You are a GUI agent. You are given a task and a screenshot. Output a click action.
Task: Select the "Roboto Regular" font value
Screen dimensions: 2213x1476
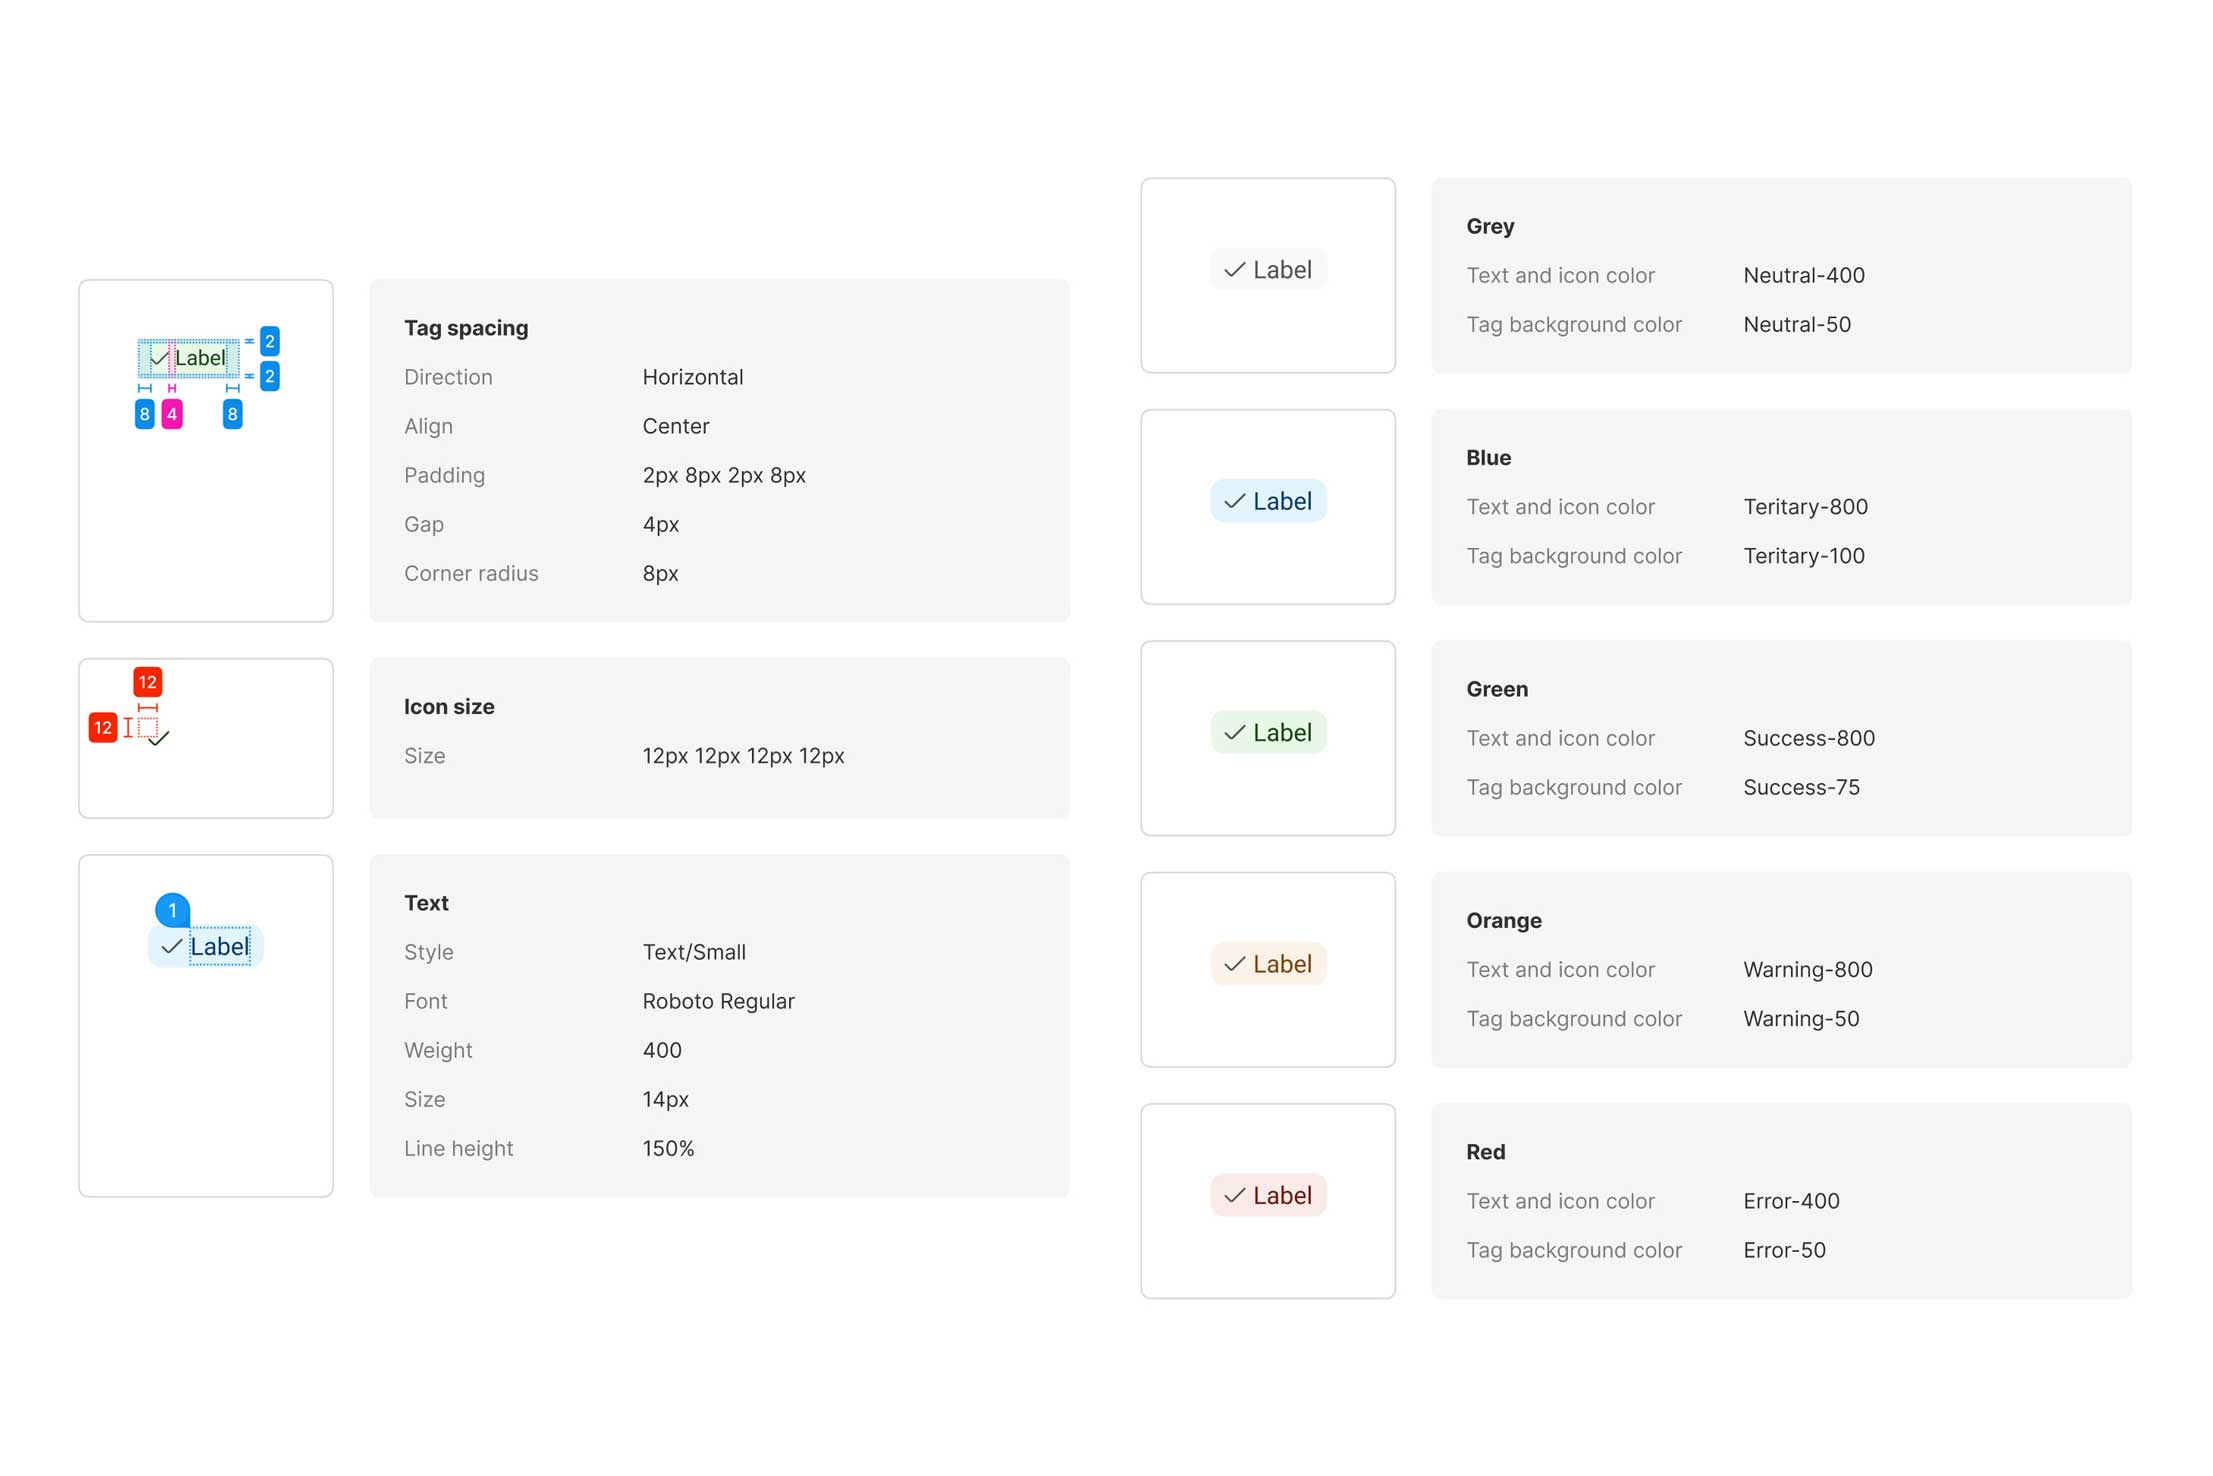coord(718,1001)
